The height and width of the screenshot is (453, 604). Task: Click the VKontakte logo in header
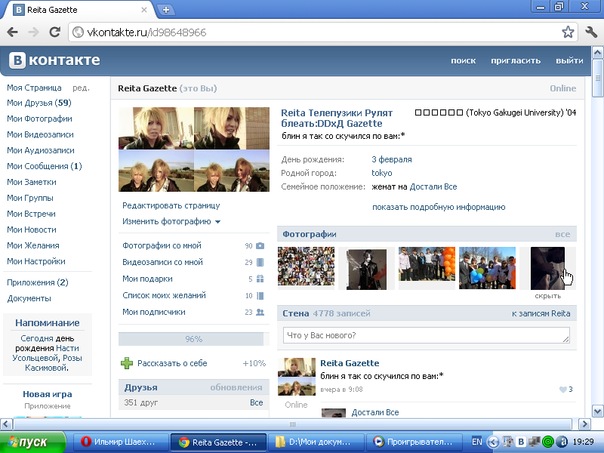click(x=55, y=61)
